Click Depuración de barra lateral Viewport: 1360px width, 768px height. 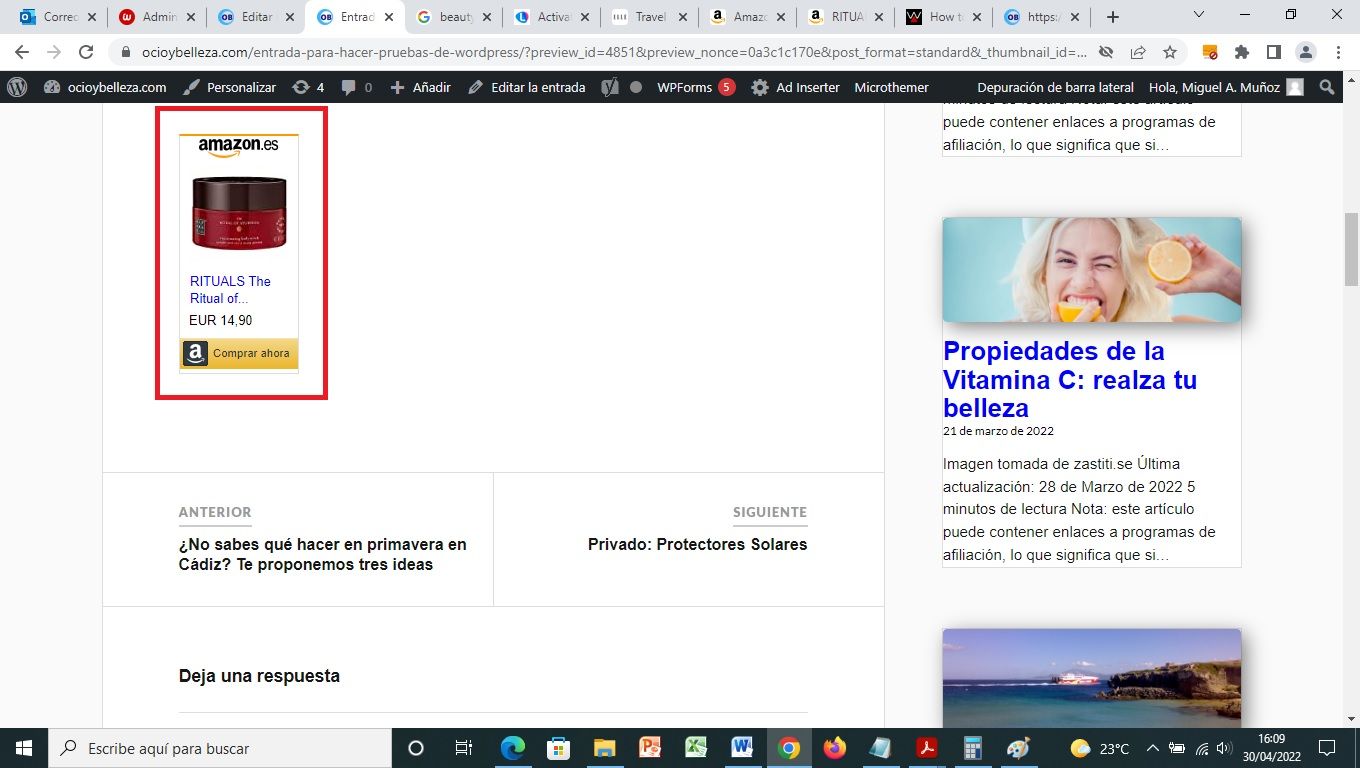[x=1056, y=87]
